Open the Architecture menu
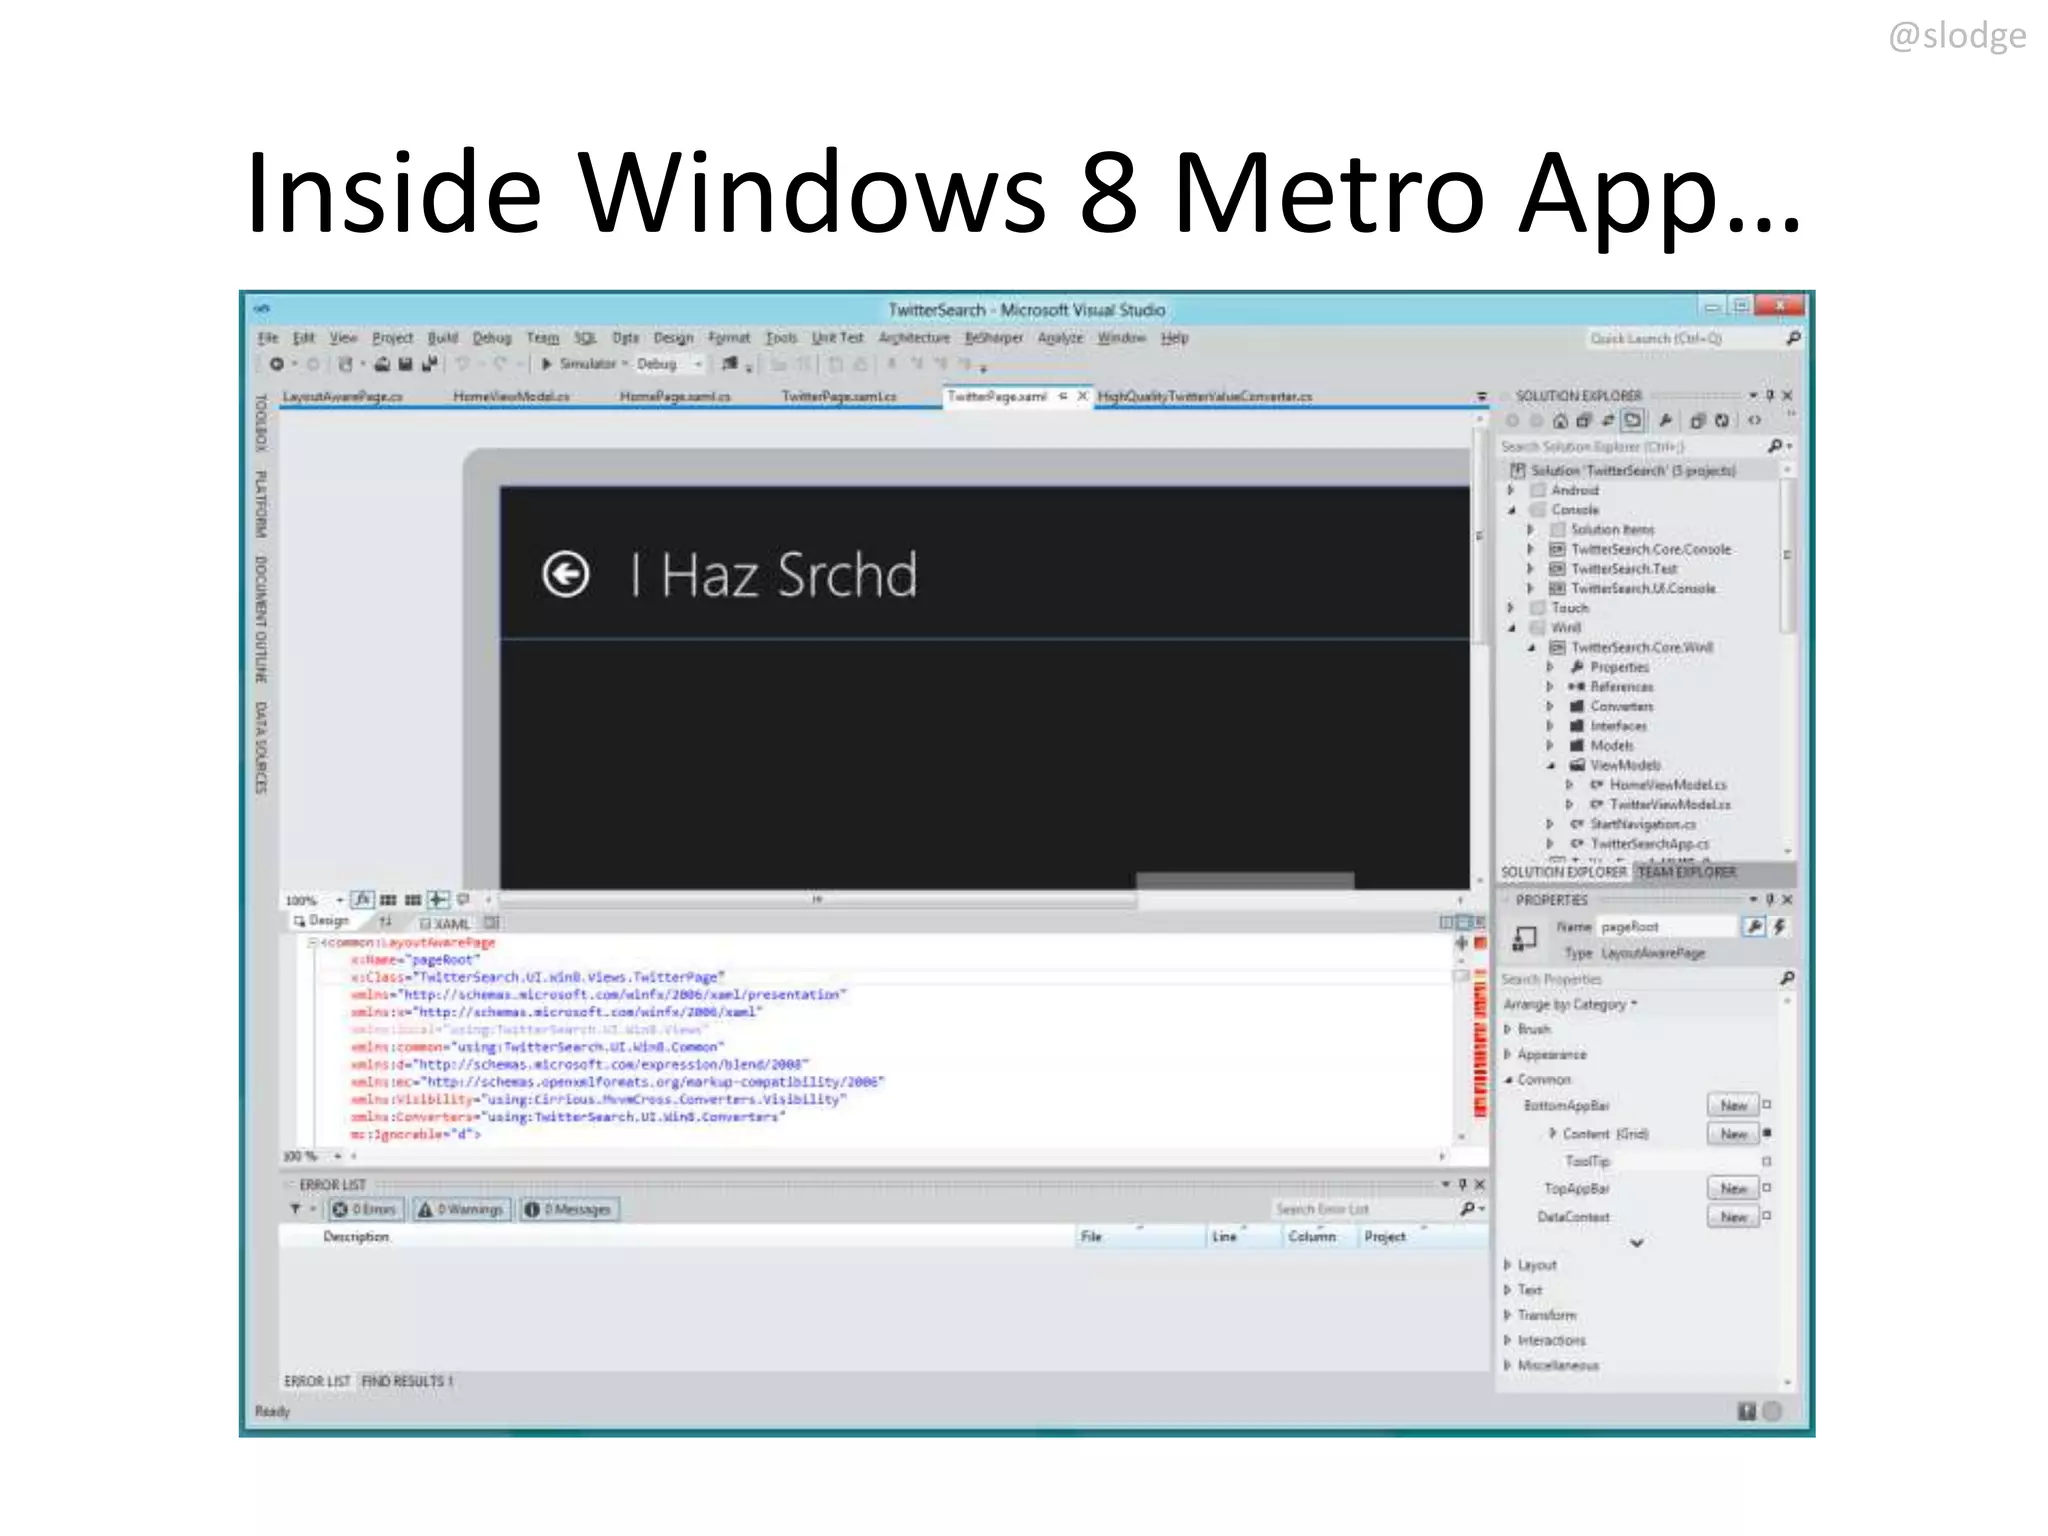The width and height of the screenshot is (2048, 1536). pos(914,338)
